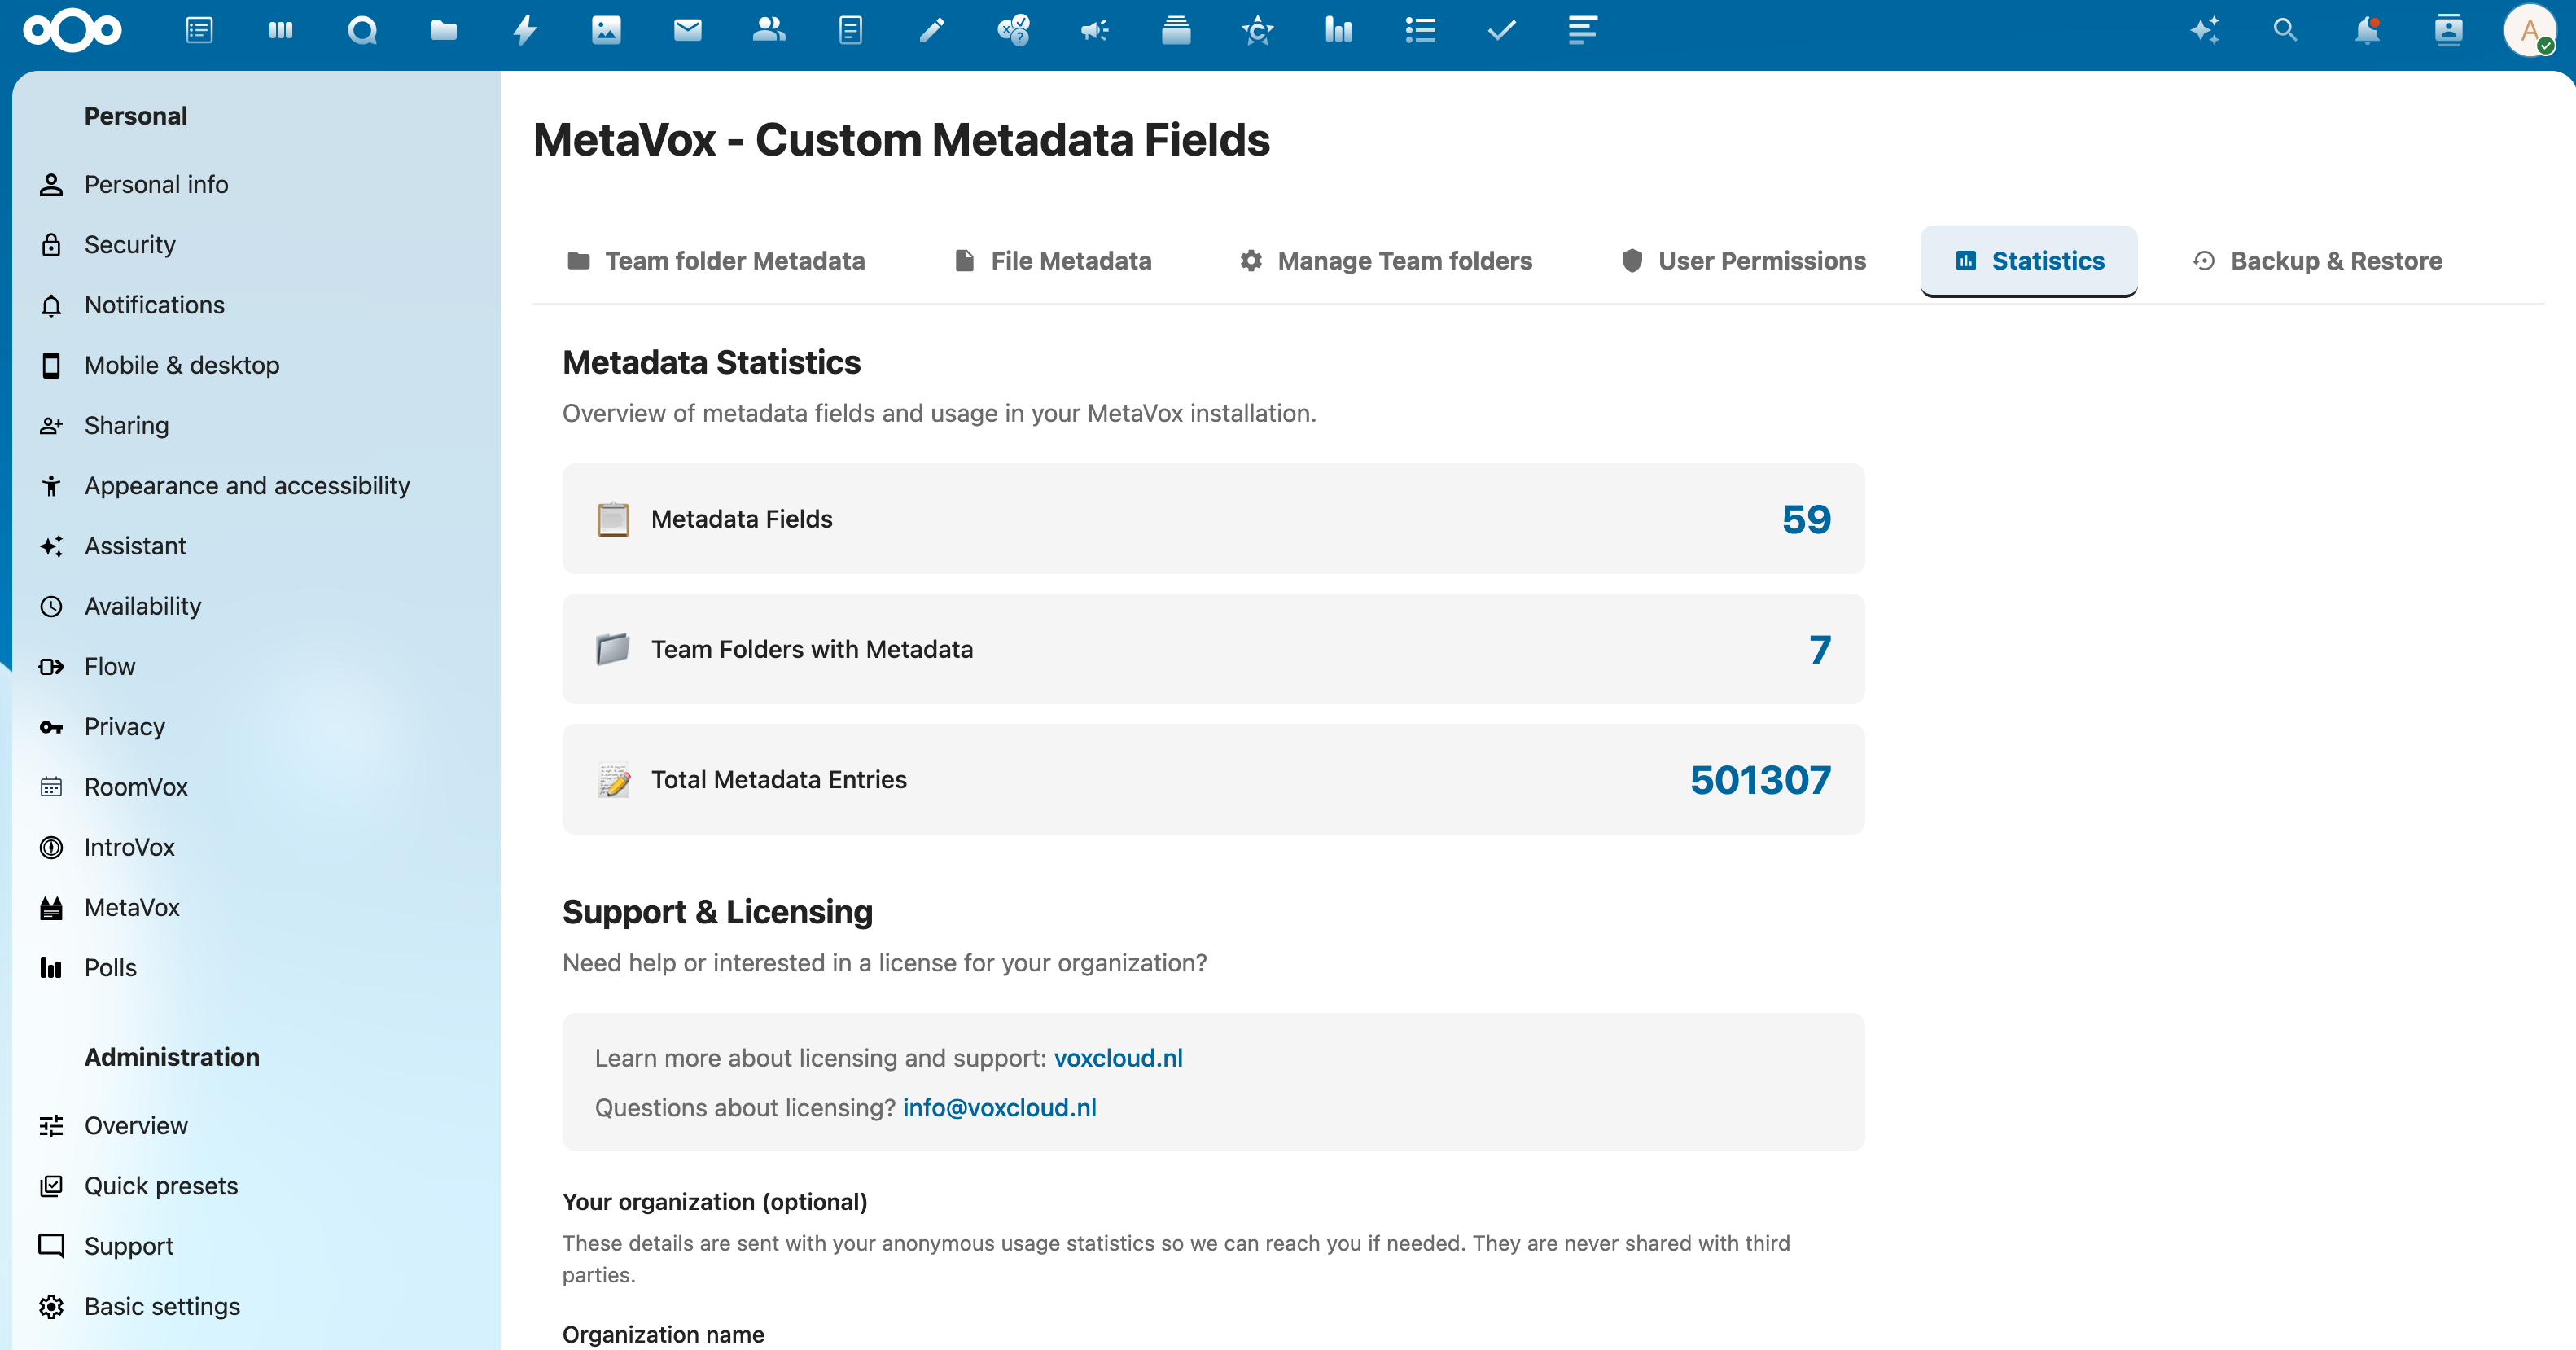Image resolution: width=2576 pixels, height=1350 pixels.
Task: Select MetaVox in the sidebar
Action: tap(256, 908)
